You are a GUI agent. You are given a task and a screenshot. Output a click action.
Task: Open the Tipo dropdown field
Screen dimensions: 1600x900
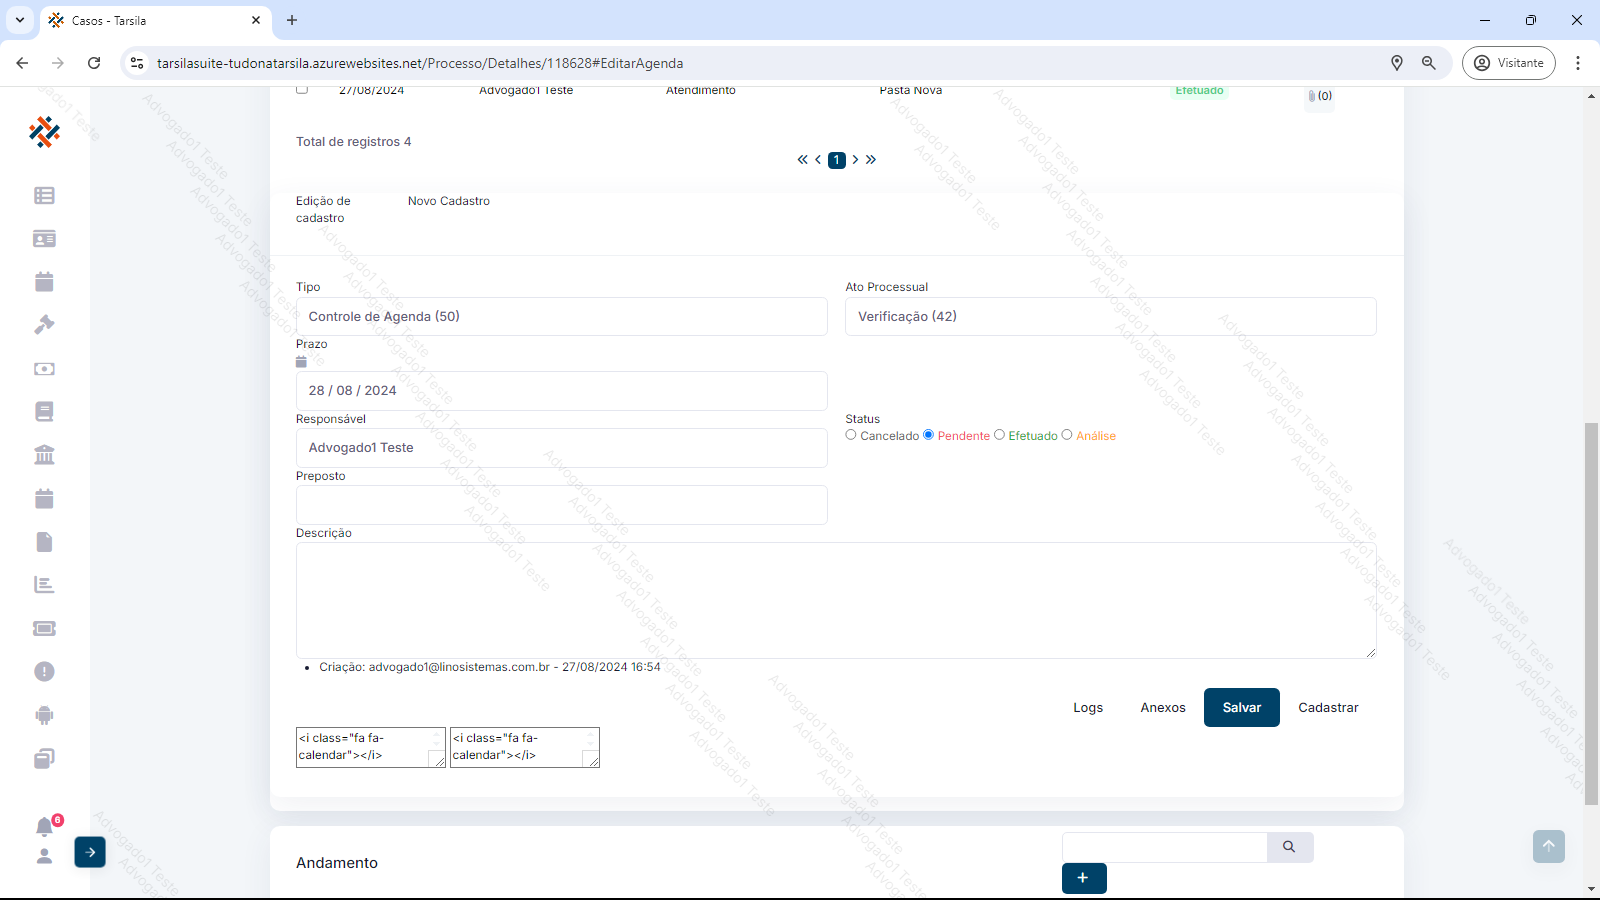[x=561, y=317]
